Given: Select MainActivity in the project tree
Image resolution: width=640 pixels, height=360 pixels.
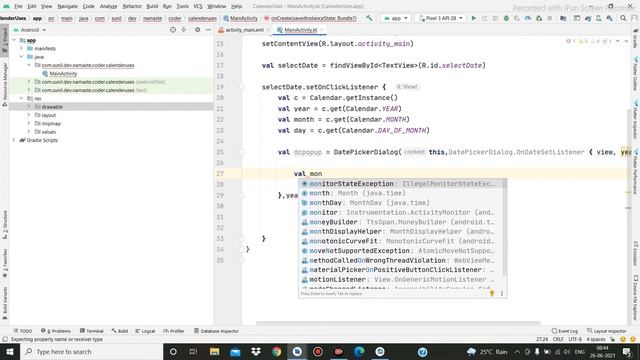Looking at the screenshot, I should coord(63,73).
